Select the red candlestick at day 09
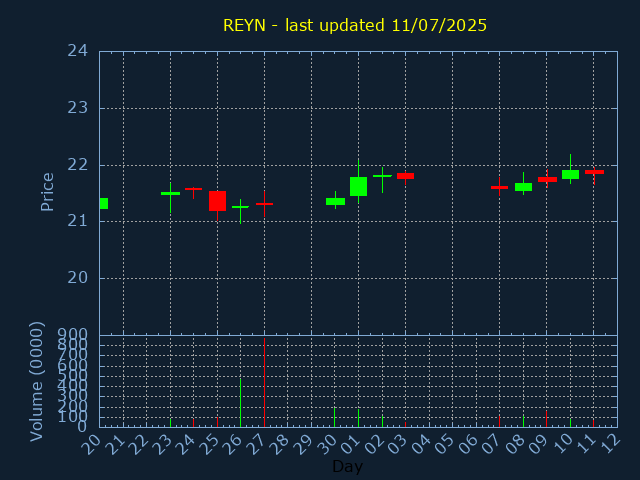Screen dimensions: 640x480 [547, 179]
